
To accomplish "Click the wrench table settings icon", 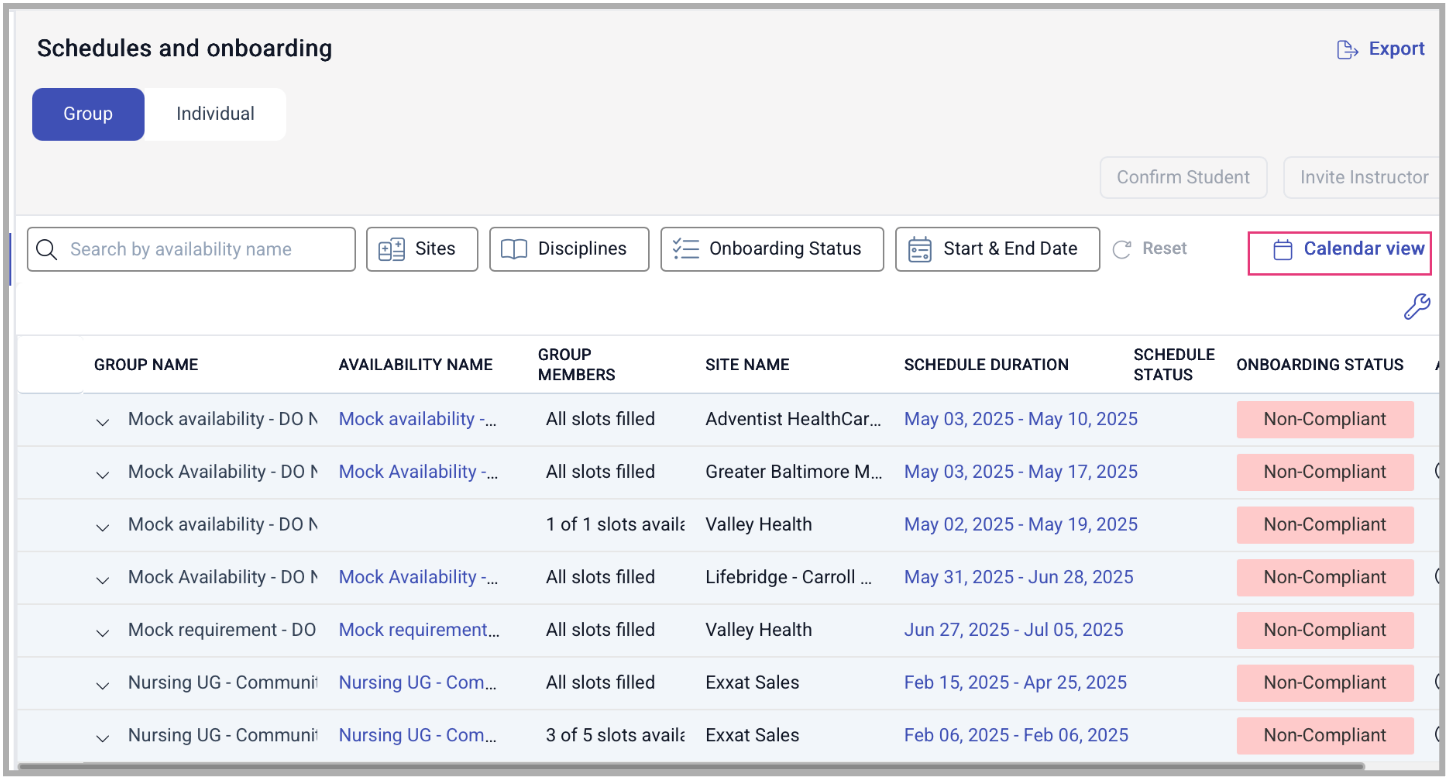I will [x=1417, y=307].
